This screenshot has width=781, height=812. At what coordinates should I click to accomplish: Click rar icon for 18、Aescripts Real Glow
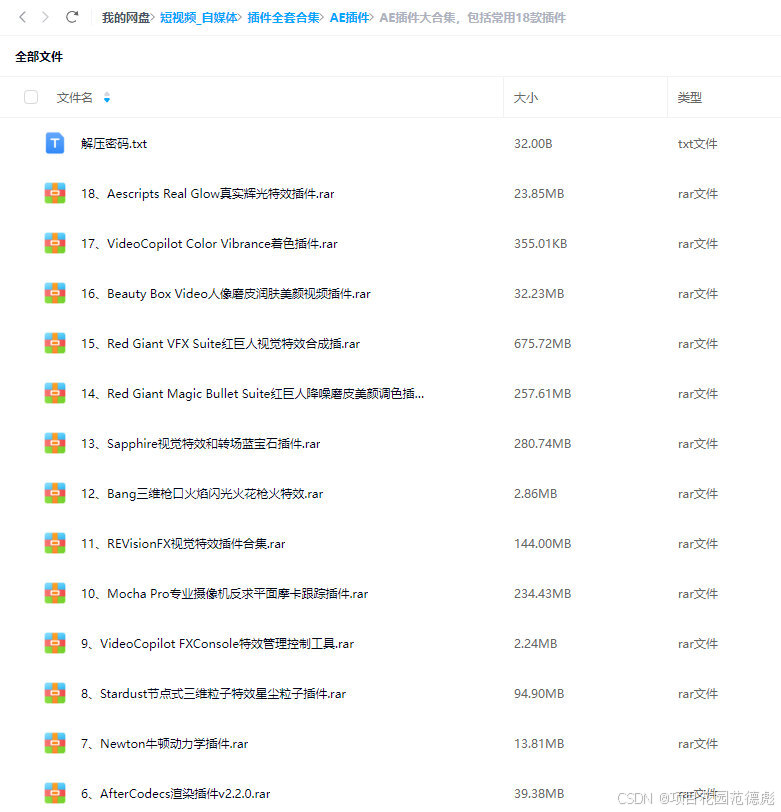point(55,193)
